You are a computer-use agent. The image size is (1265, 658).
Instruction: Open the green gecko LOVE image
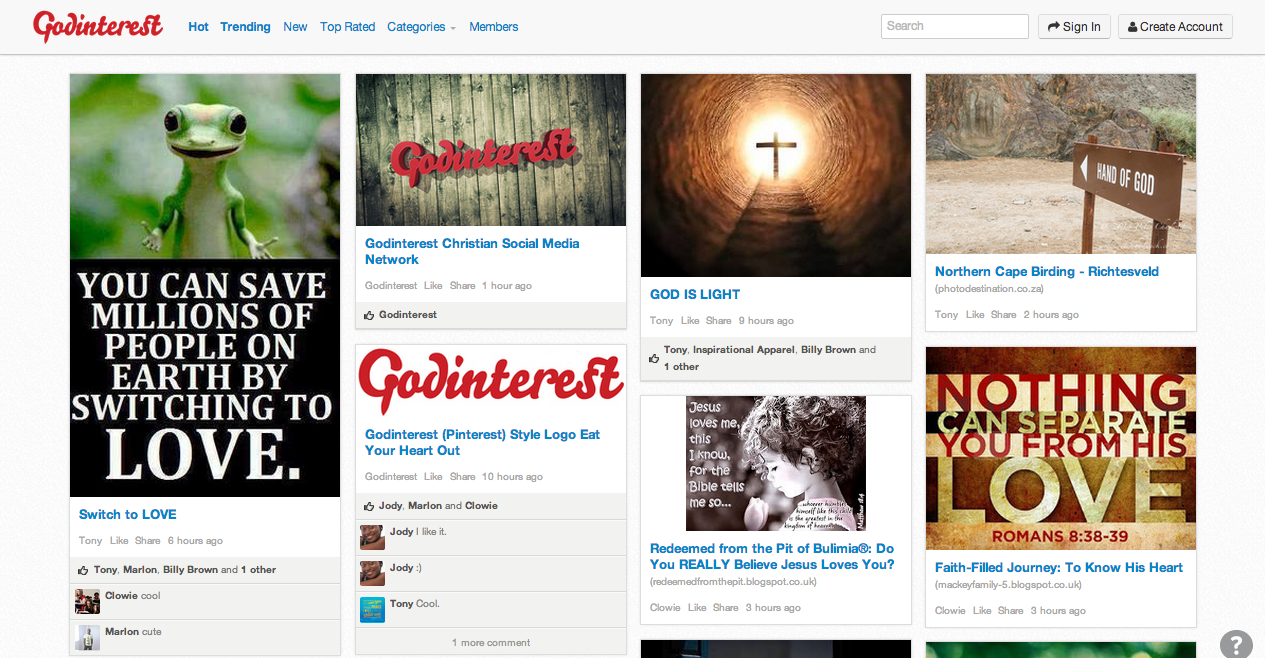pos(205,285)
